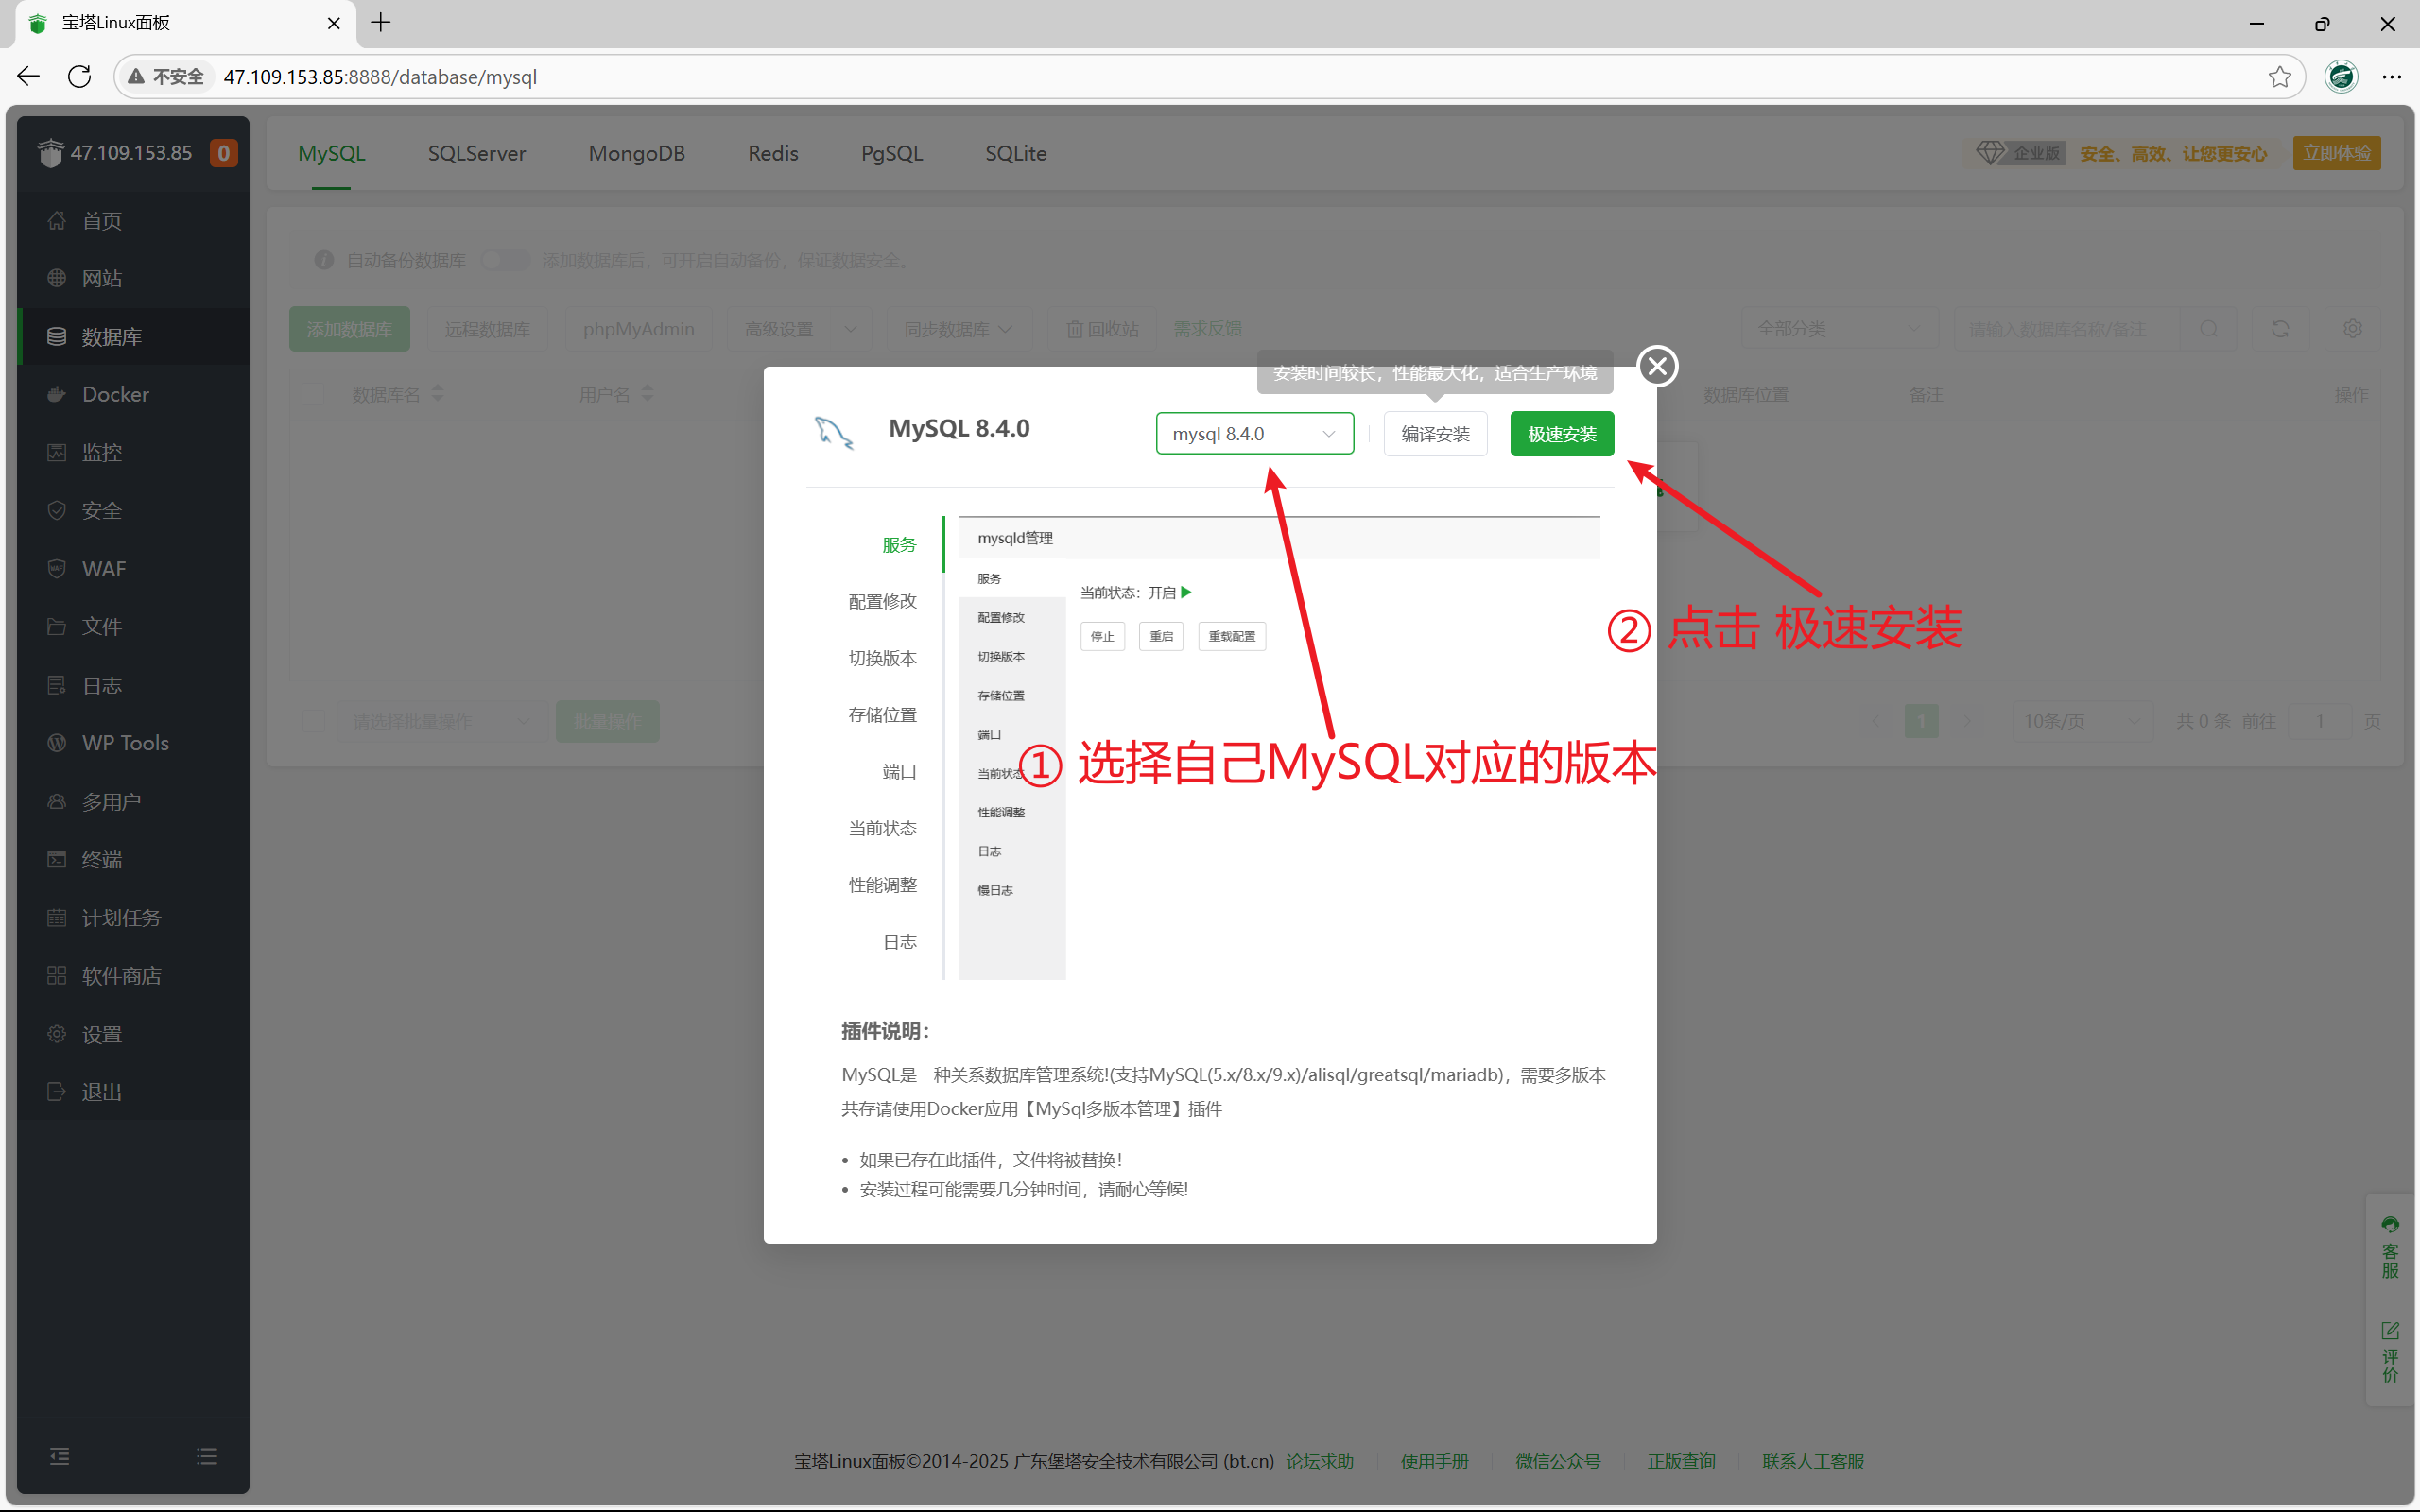The width and height of the screenshot is (2420, 1512).
Task: Open the 10条/页 page size dropdown
Action: [x=2082, y=720]
